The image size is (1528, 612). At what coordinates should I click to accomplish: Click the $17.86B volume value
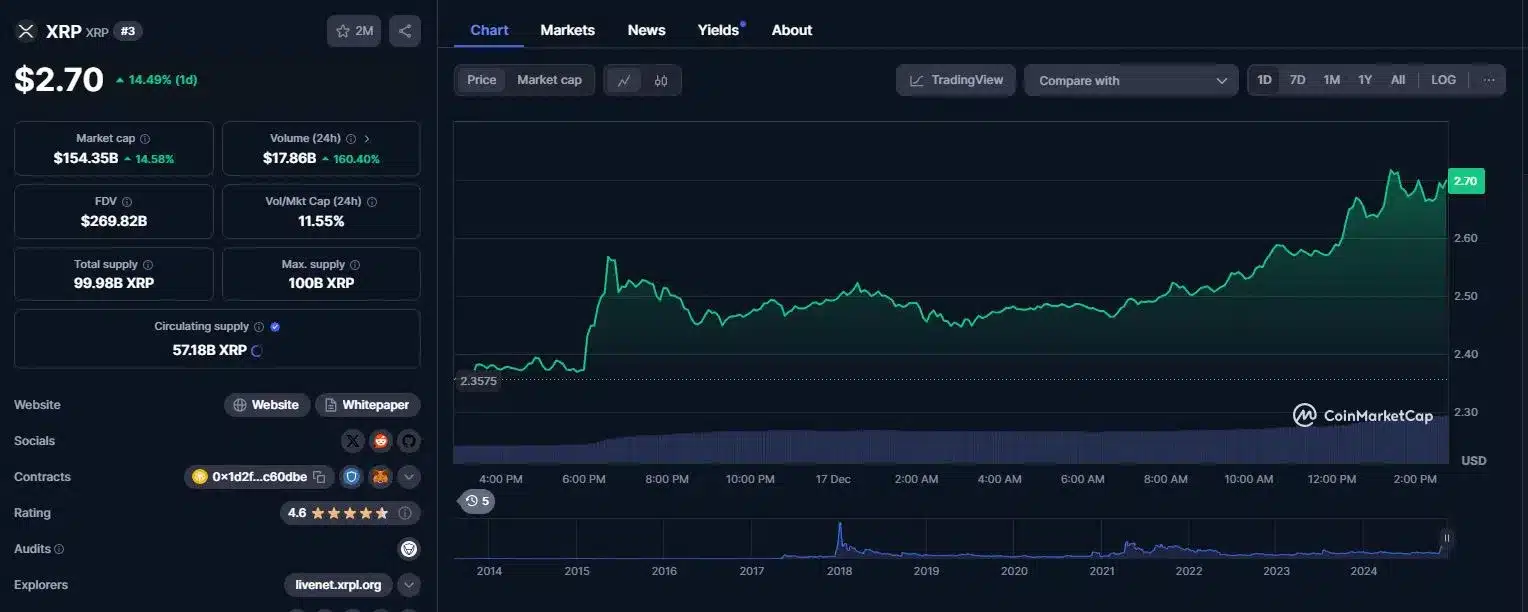coord(290,158)
